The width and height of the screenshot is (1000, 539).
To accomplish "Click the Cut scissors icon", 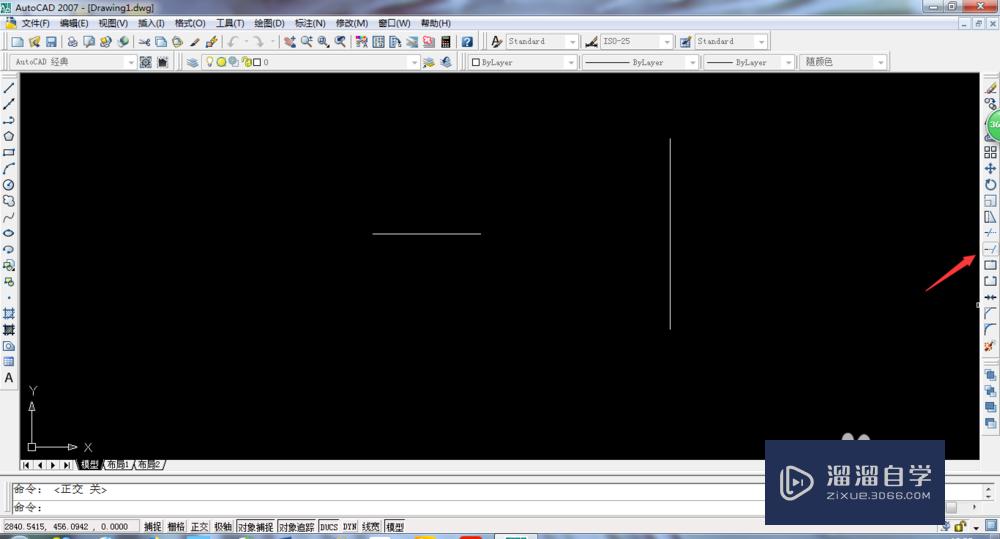I will click(x=144, y=41).
